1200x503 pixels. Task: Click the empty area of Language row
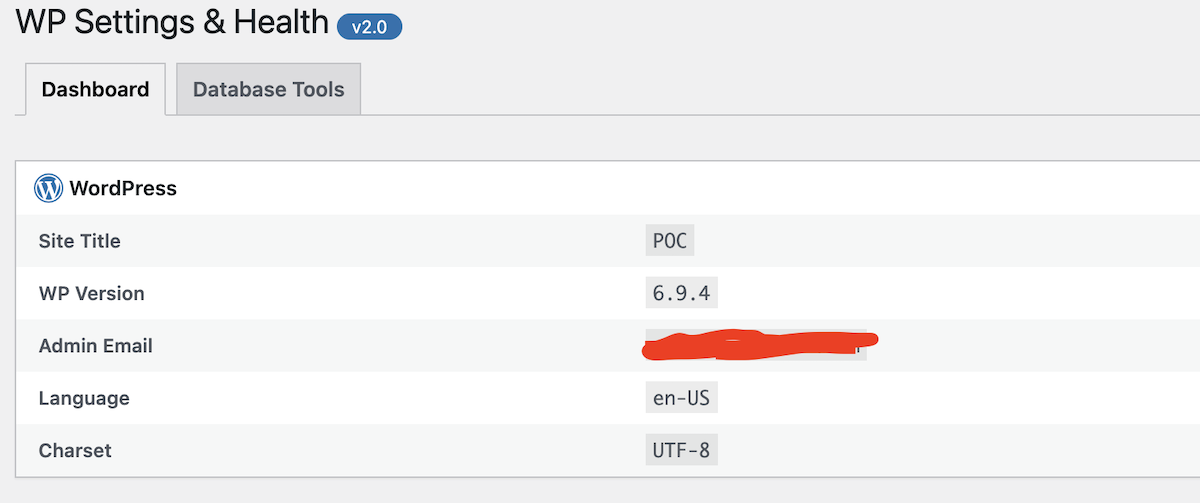[950, 398]
